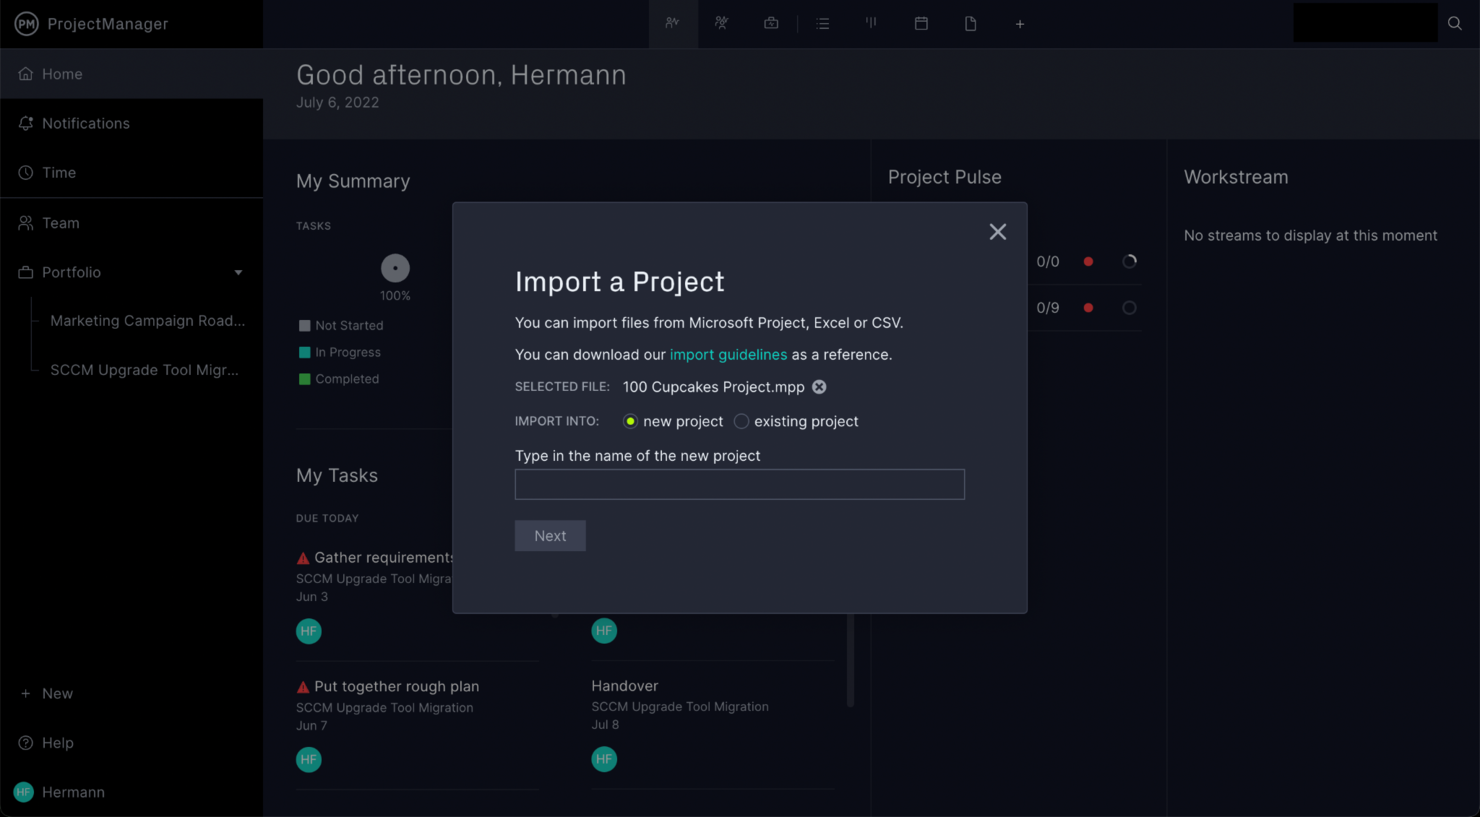Click the Help question mark icon
The image size is (1480, 817).
pyautogui.click(x=26, y=743)
